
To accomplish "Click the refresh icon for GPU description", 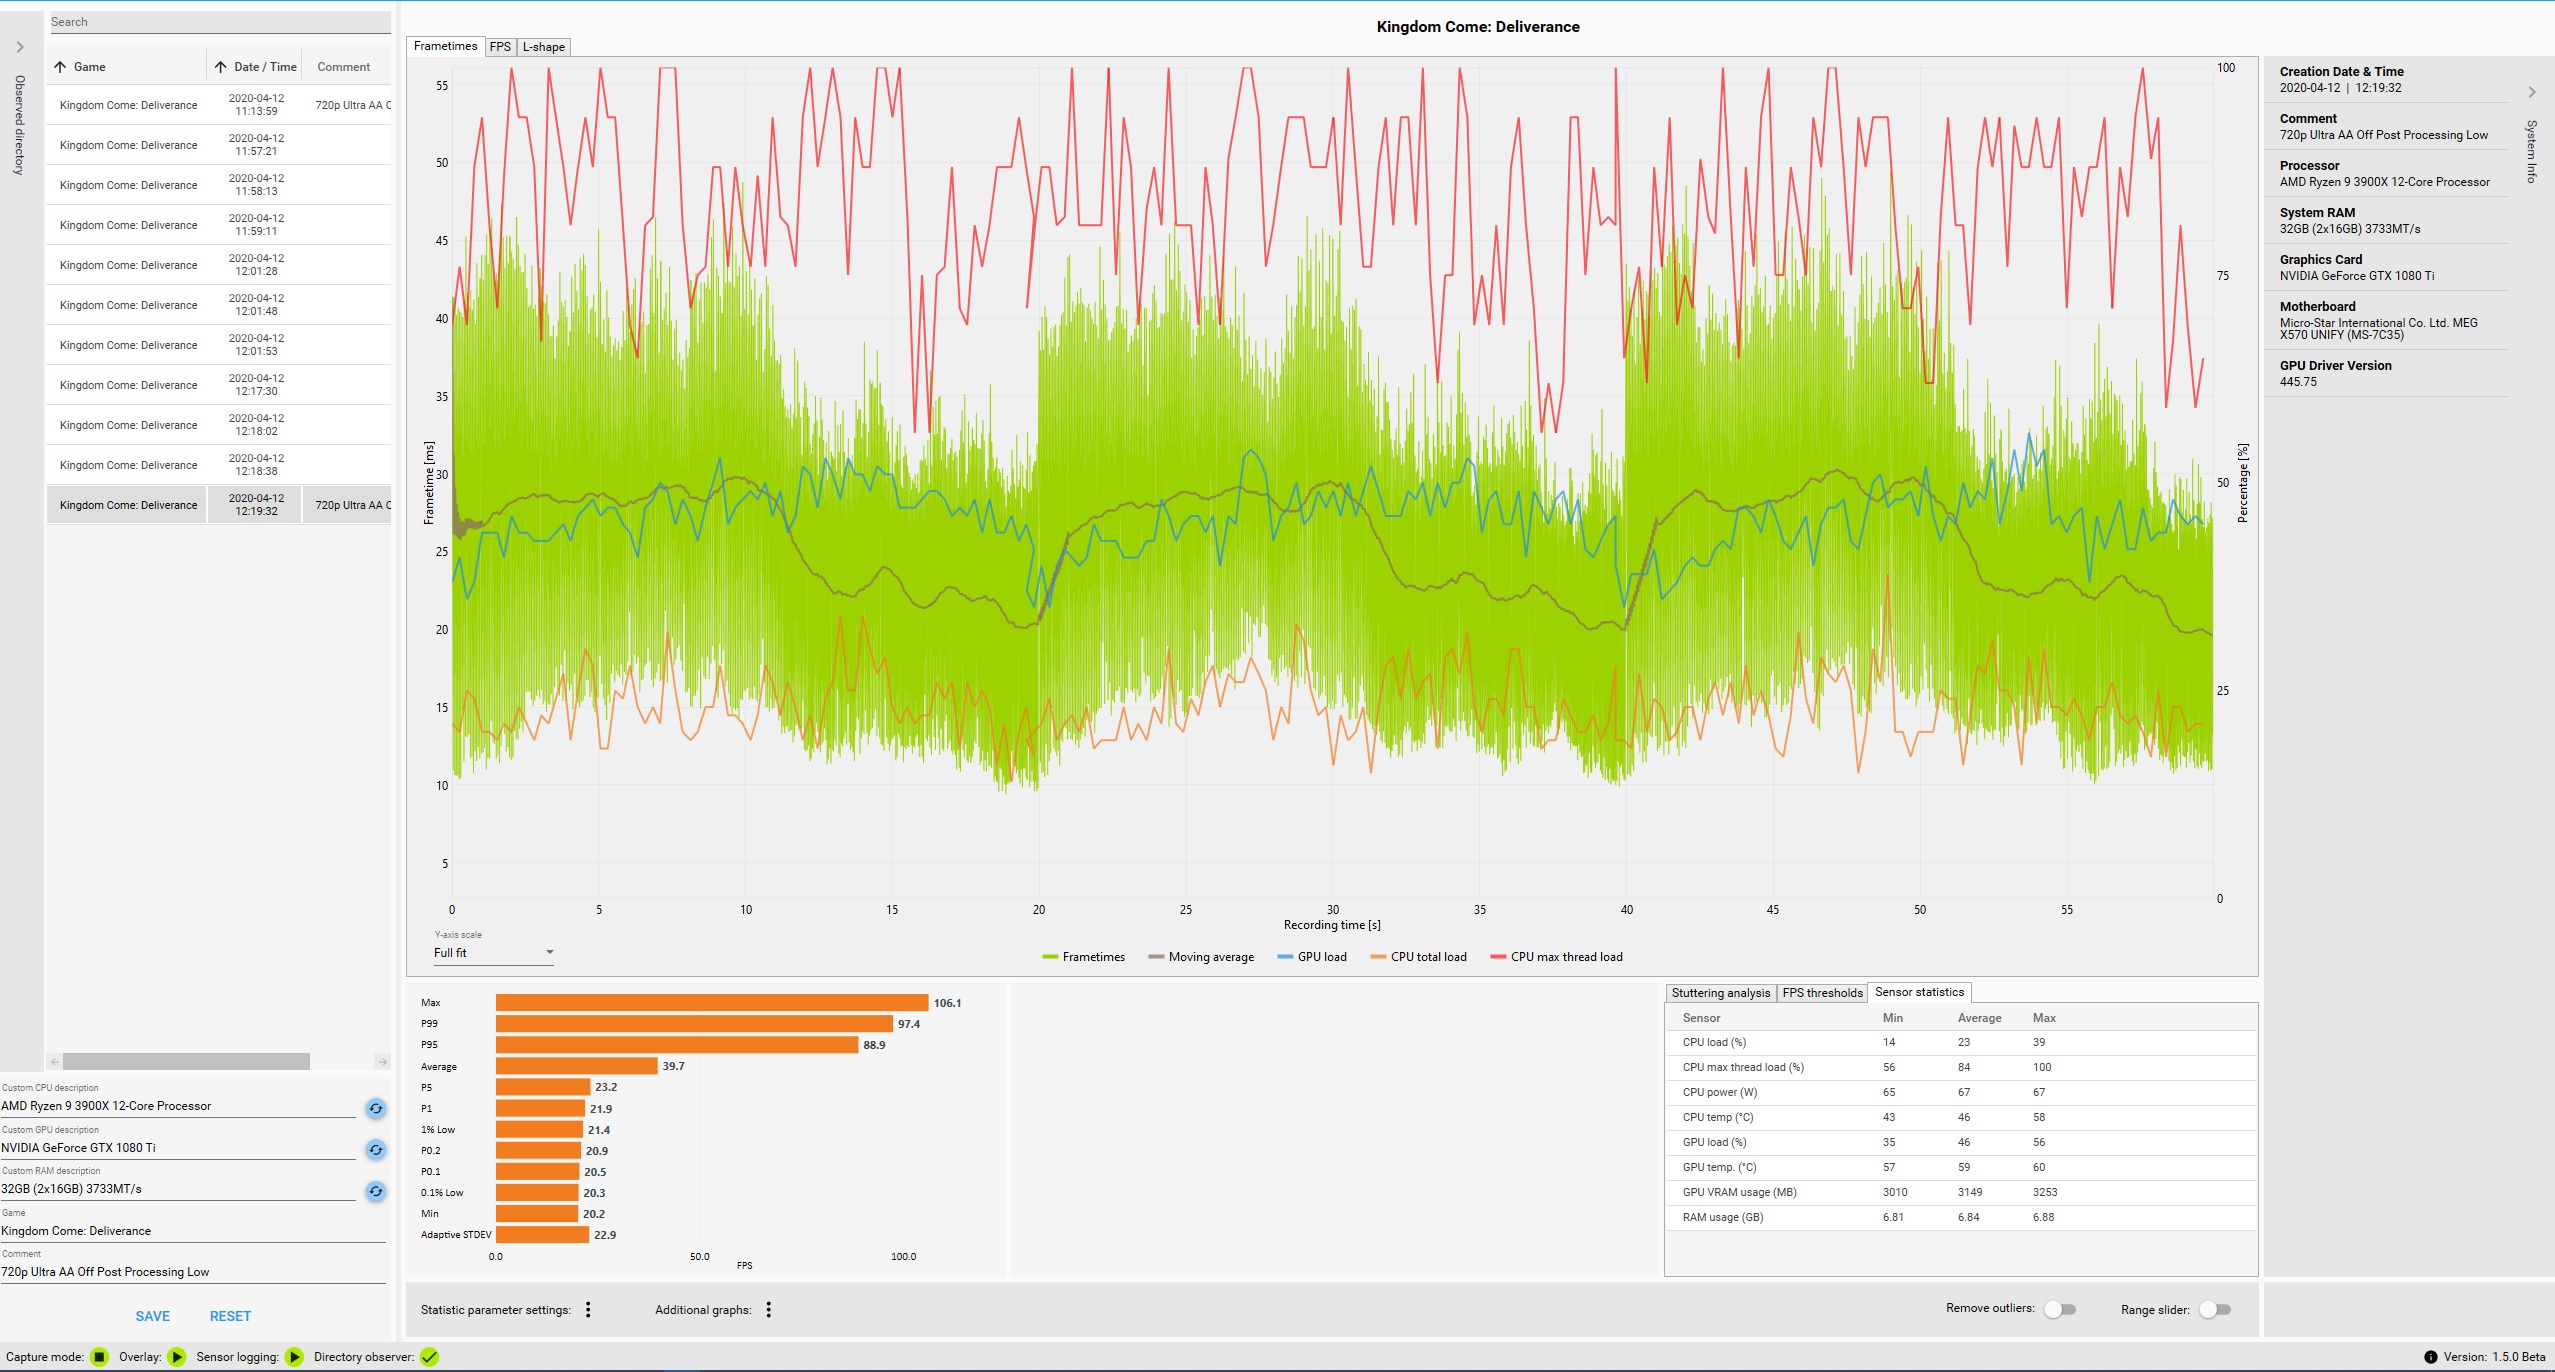I will point(375,1150).
